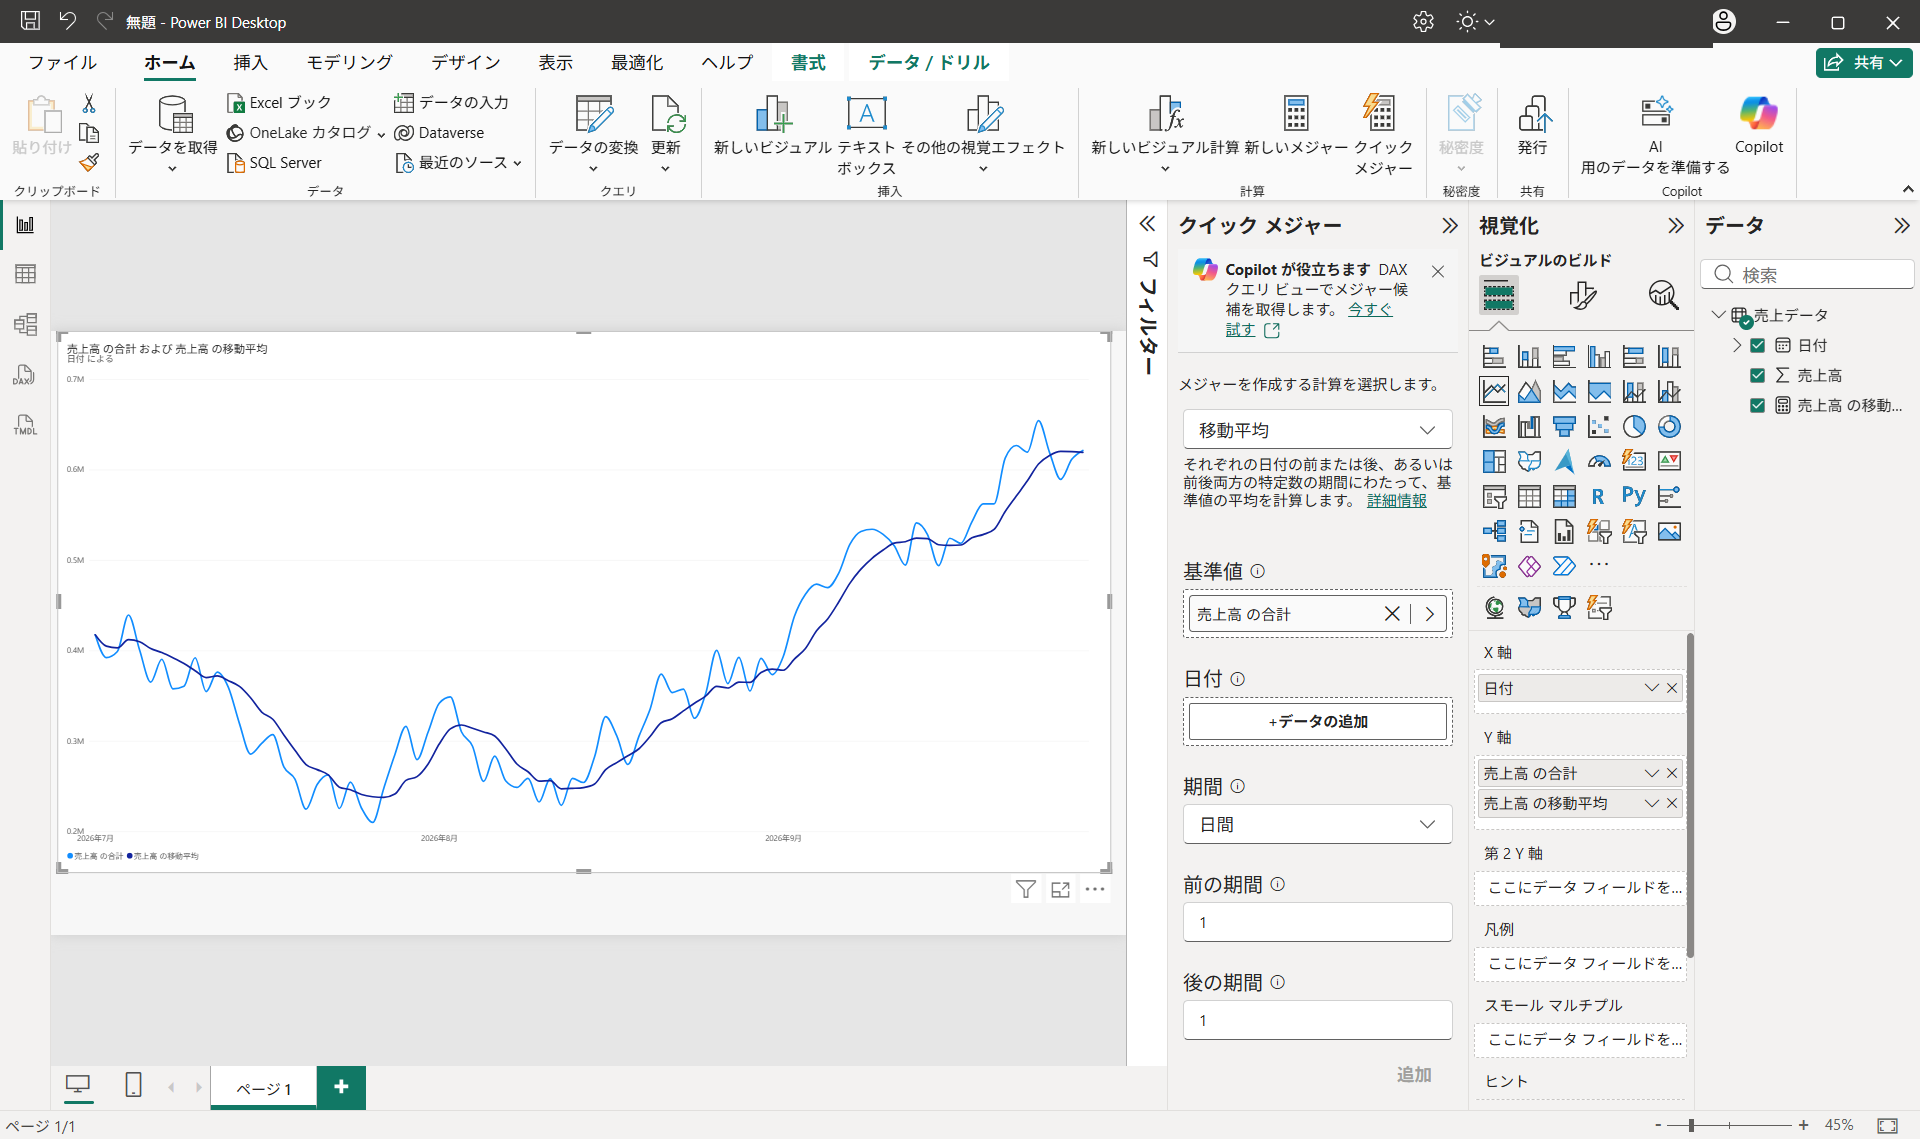Click クイック メジャー ribbon button
The image size is (1920, 1139).
coord(1382,135)
